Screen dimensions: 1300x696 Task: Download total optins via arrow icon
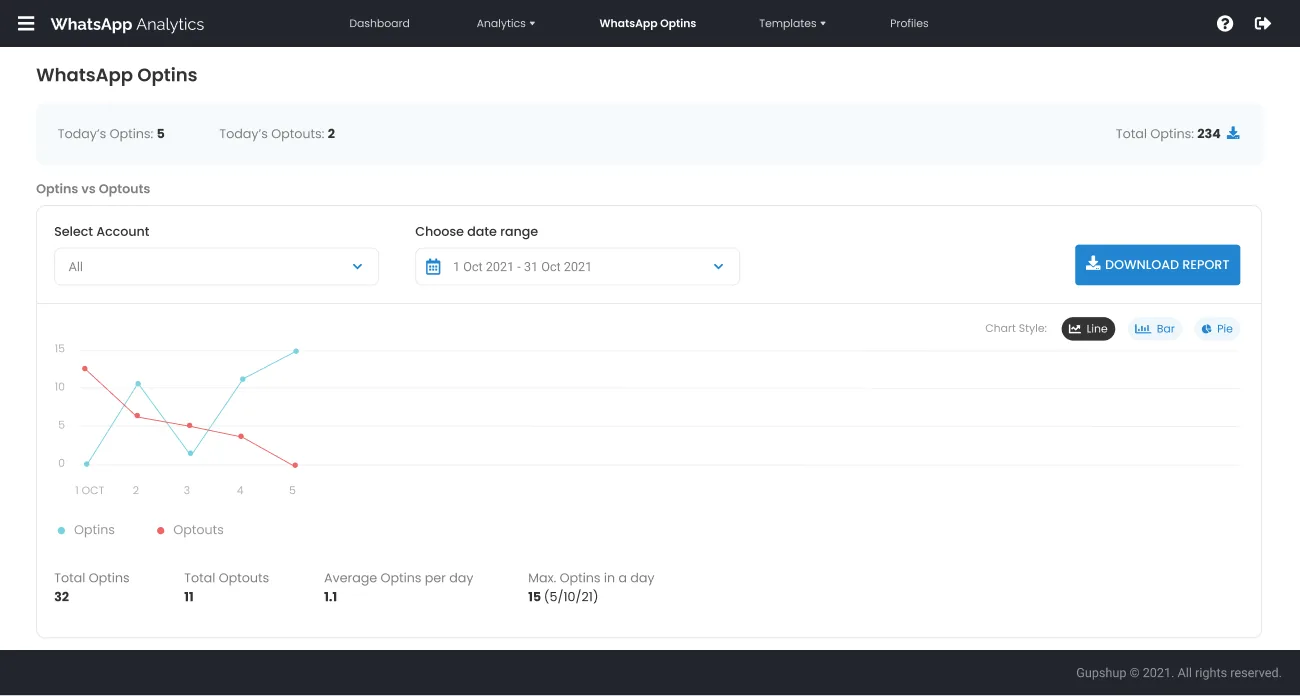click(1233, 133)
